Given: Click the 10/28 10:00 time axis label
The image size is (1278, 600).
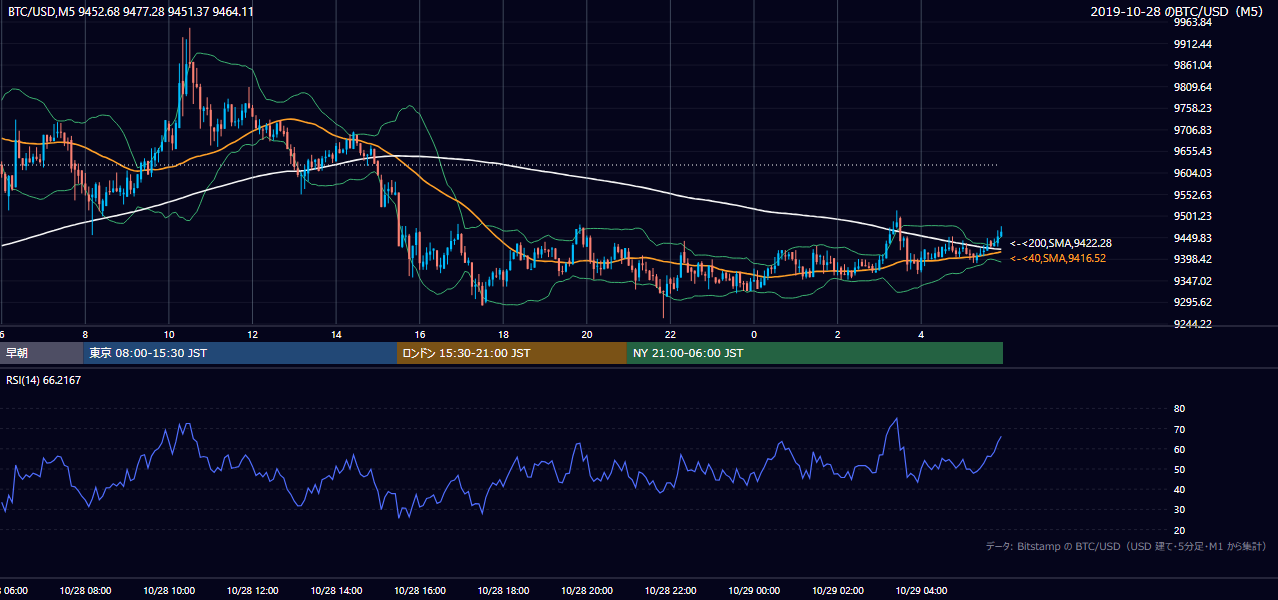Looking at the screenshot, I should tap(169, 591).
